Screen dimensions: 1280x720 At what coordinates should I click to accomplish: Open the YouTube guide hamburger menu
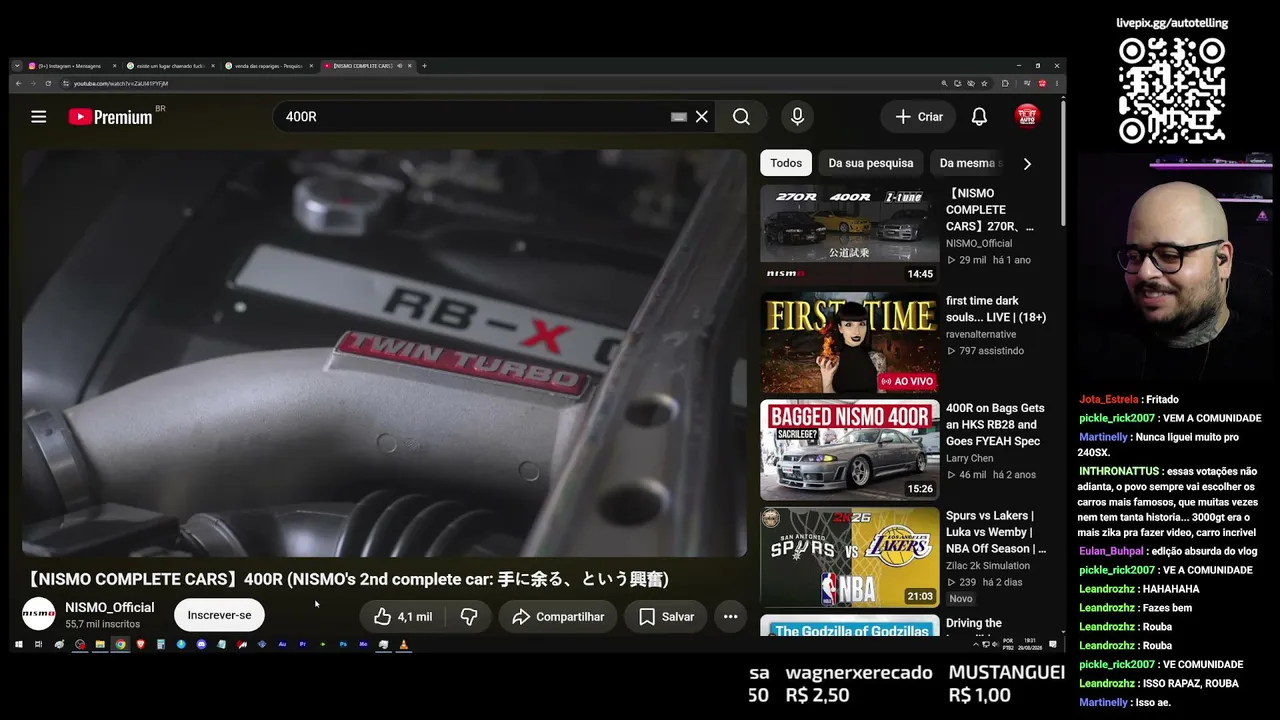[x=39, y=117]
